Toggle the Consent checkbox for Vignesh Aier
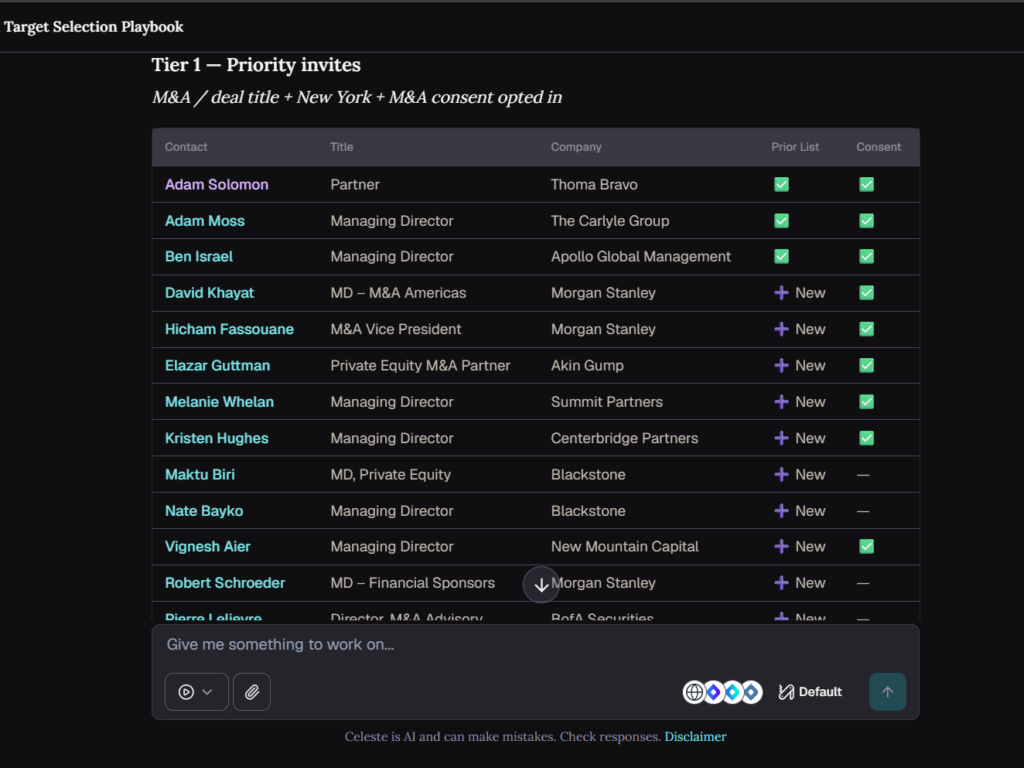 [x=866, y=547]
